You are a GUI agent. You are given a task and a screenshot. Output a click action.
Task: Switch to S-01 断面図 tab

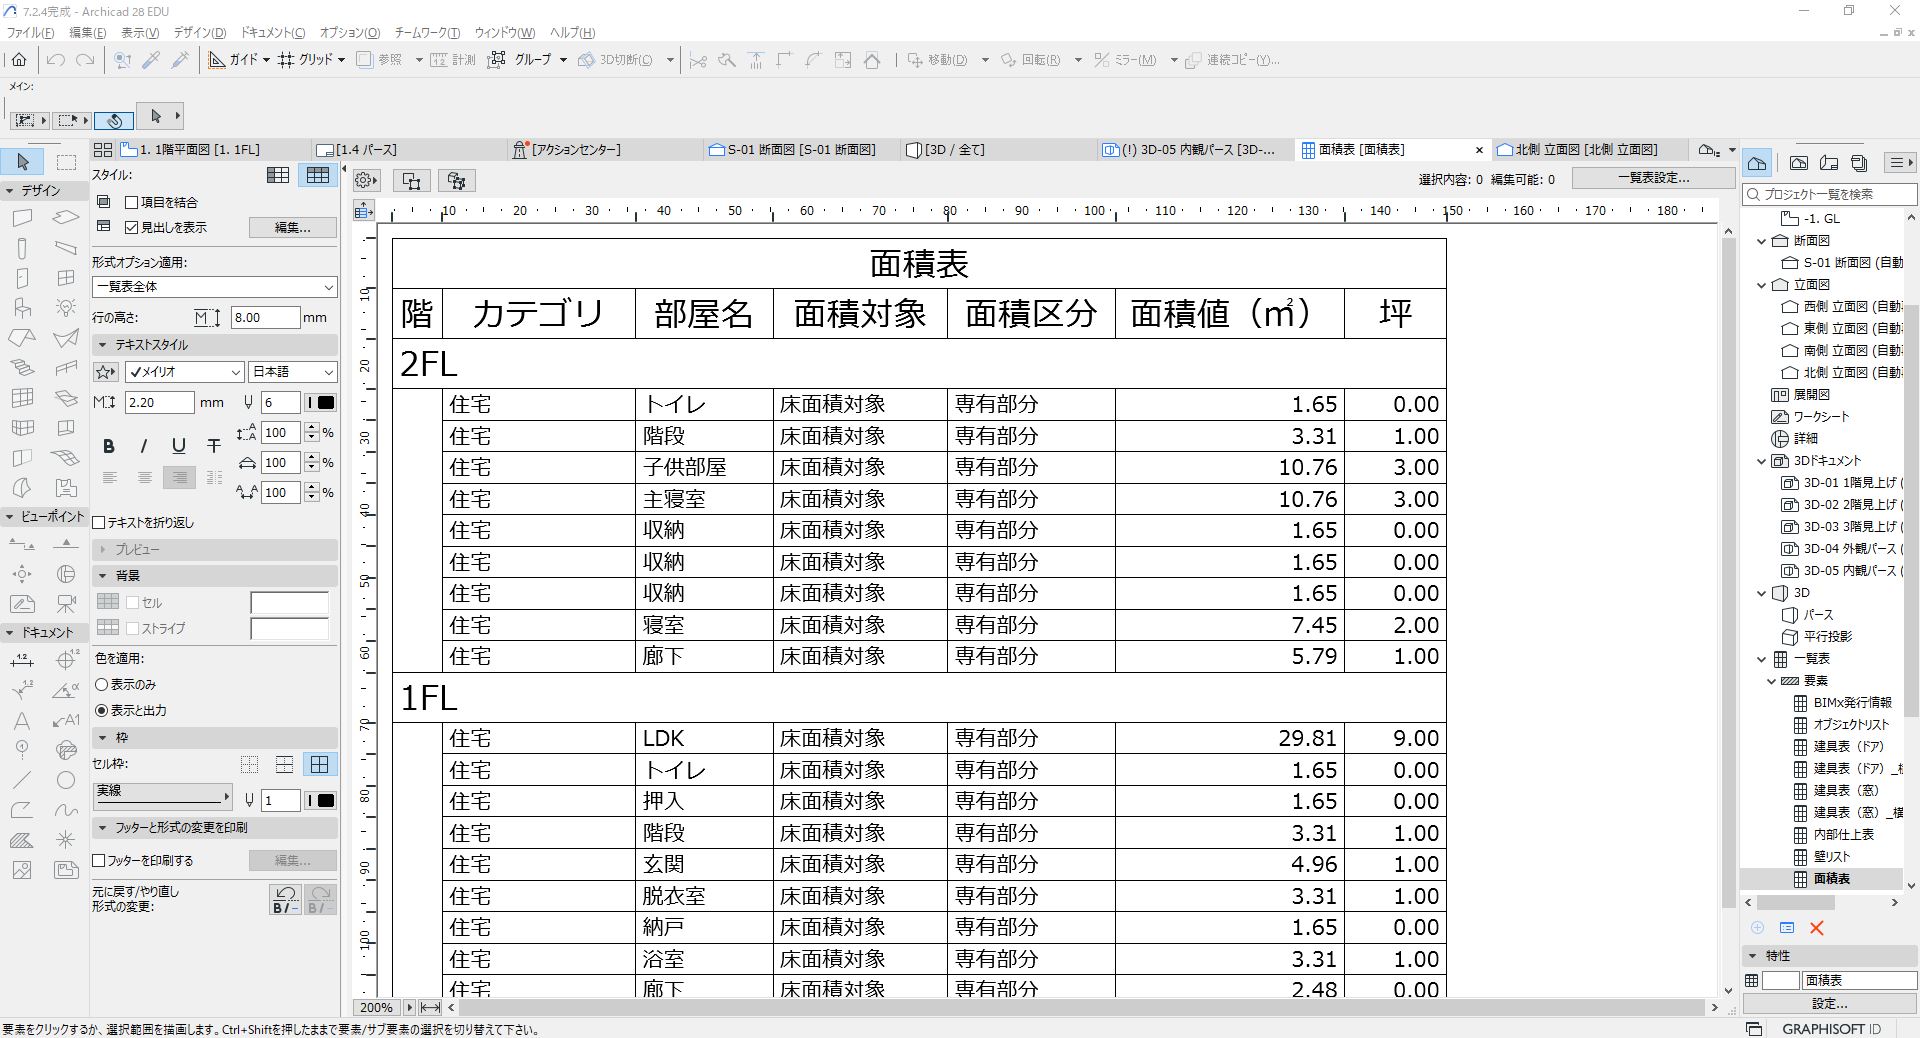[800, 150]
